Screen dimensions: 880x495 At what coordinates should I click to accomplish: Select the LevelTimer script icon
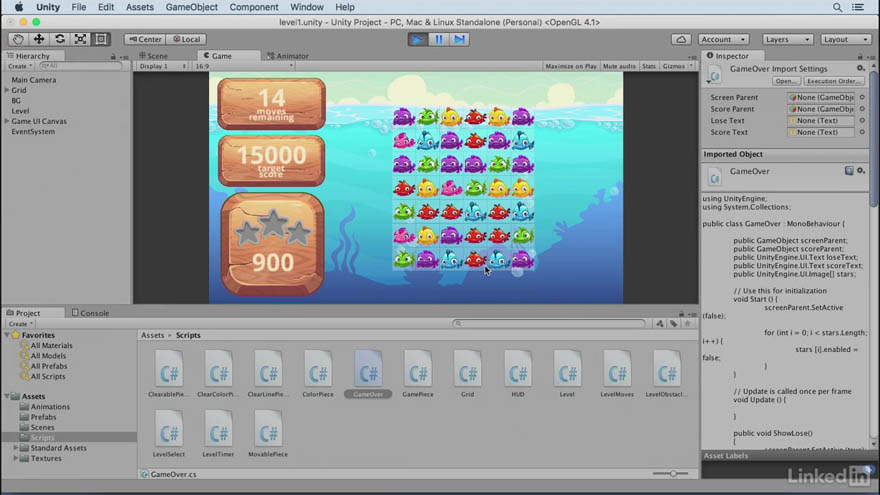(x=218, y=430)
